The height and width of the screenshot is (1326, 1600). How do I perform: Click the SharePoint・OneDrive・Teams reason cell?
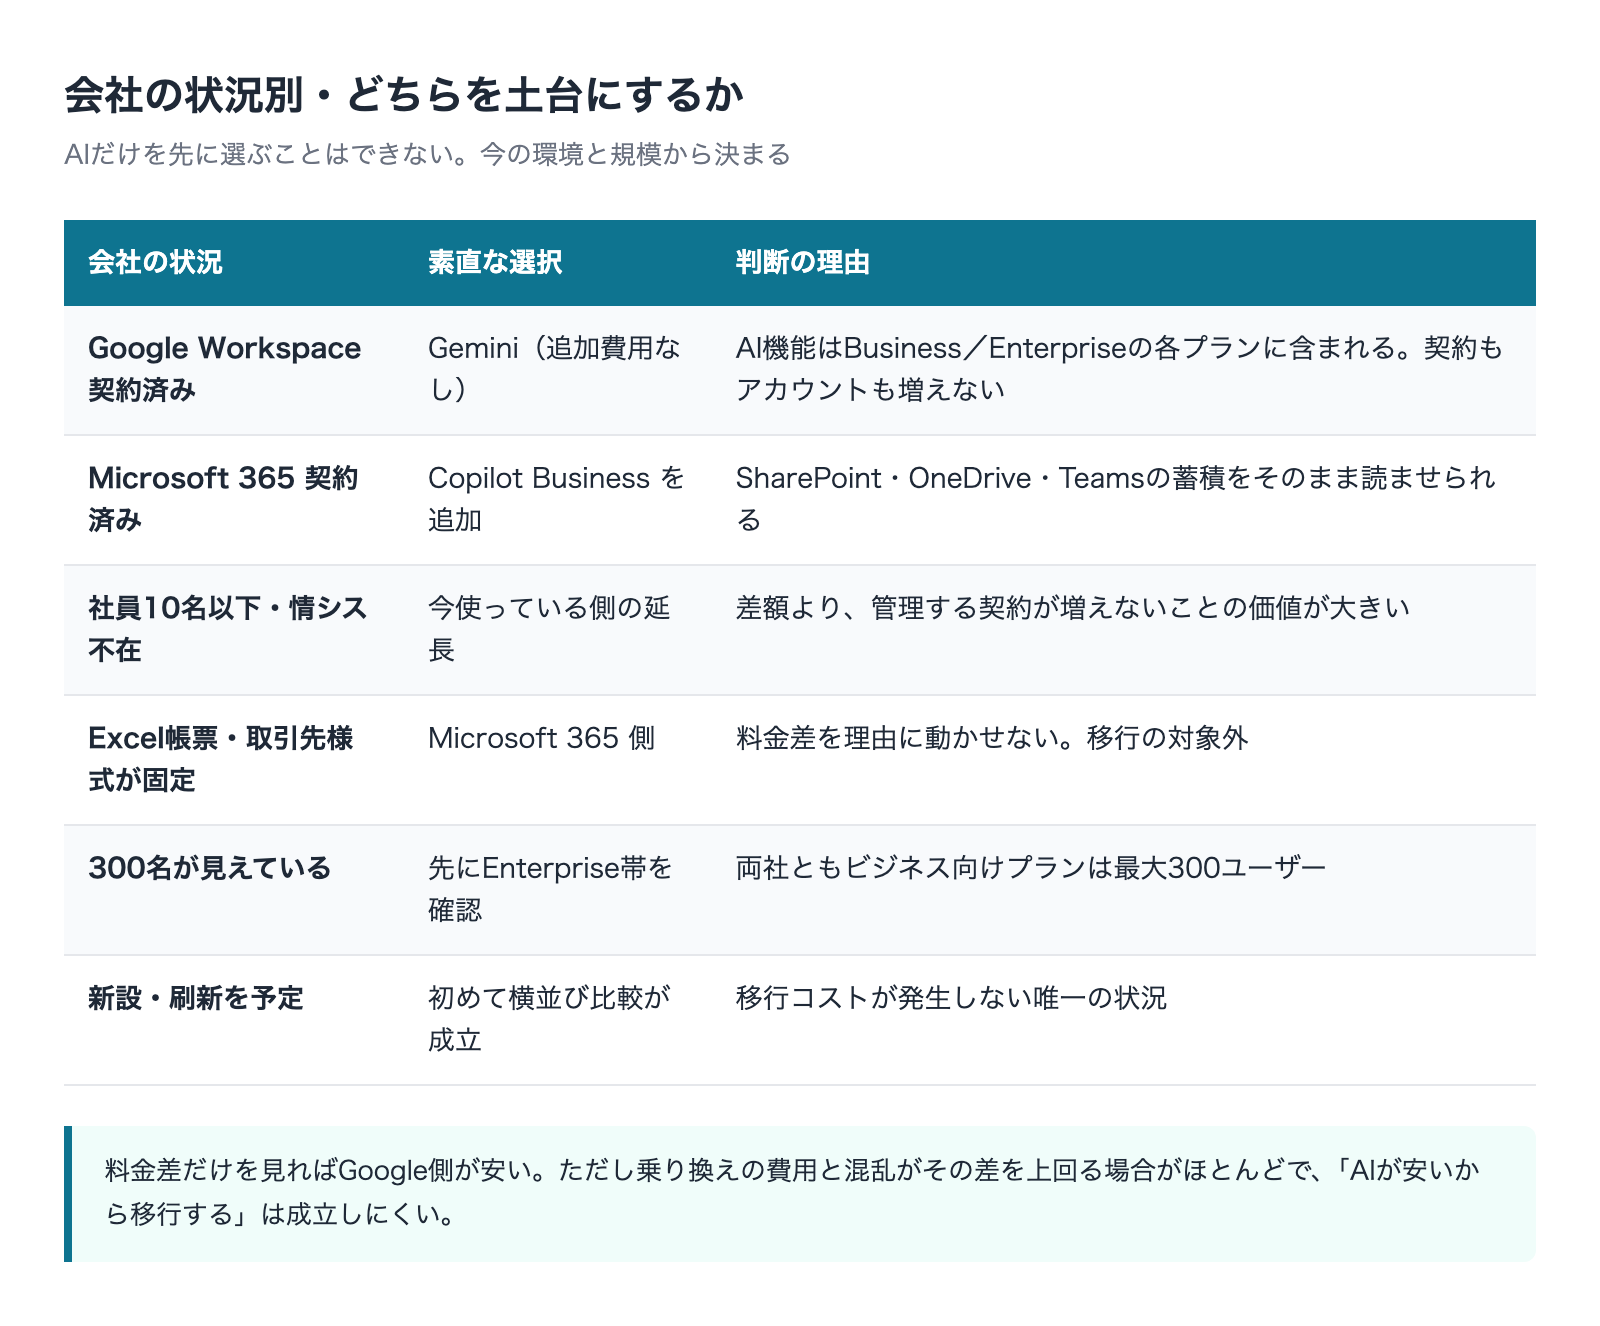pyautogui.click(x=1124, y=499)
